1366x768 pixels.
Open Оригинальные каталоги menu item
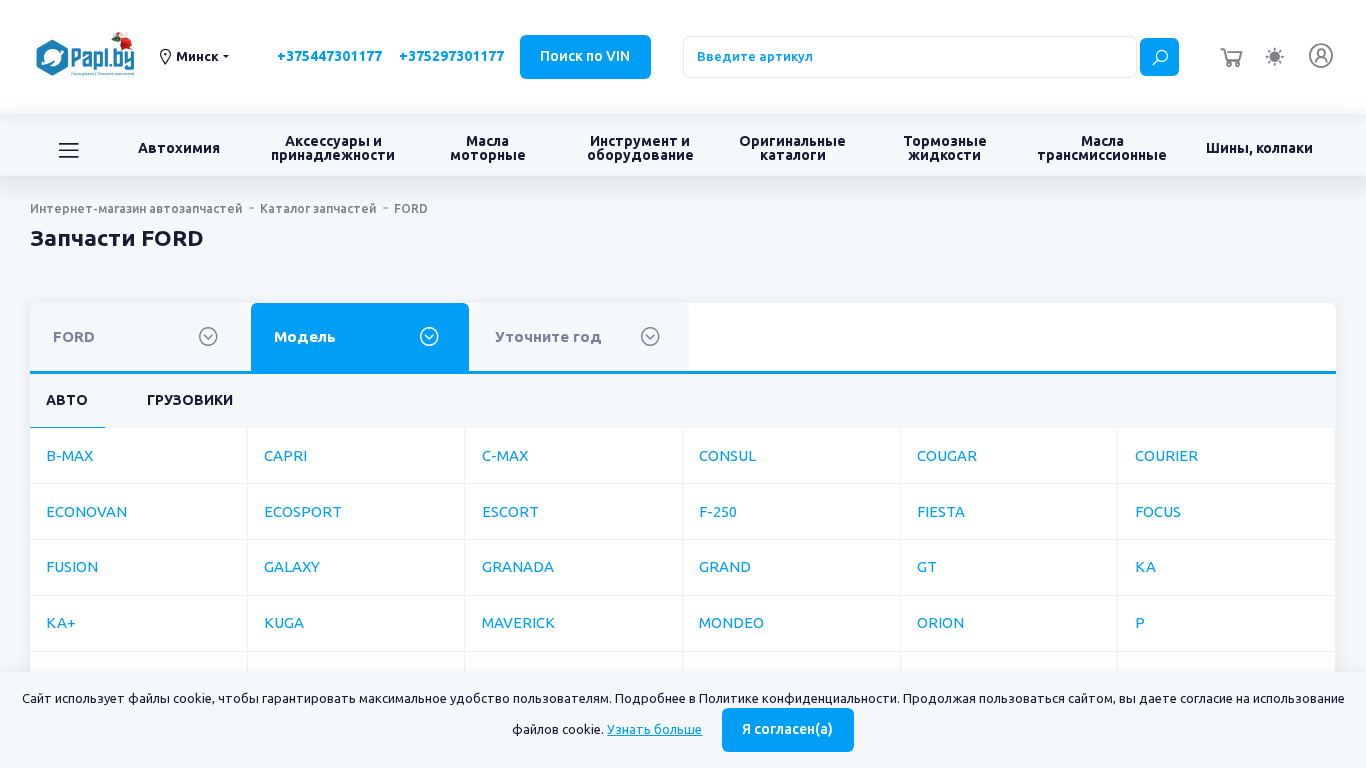click(792, 148)
